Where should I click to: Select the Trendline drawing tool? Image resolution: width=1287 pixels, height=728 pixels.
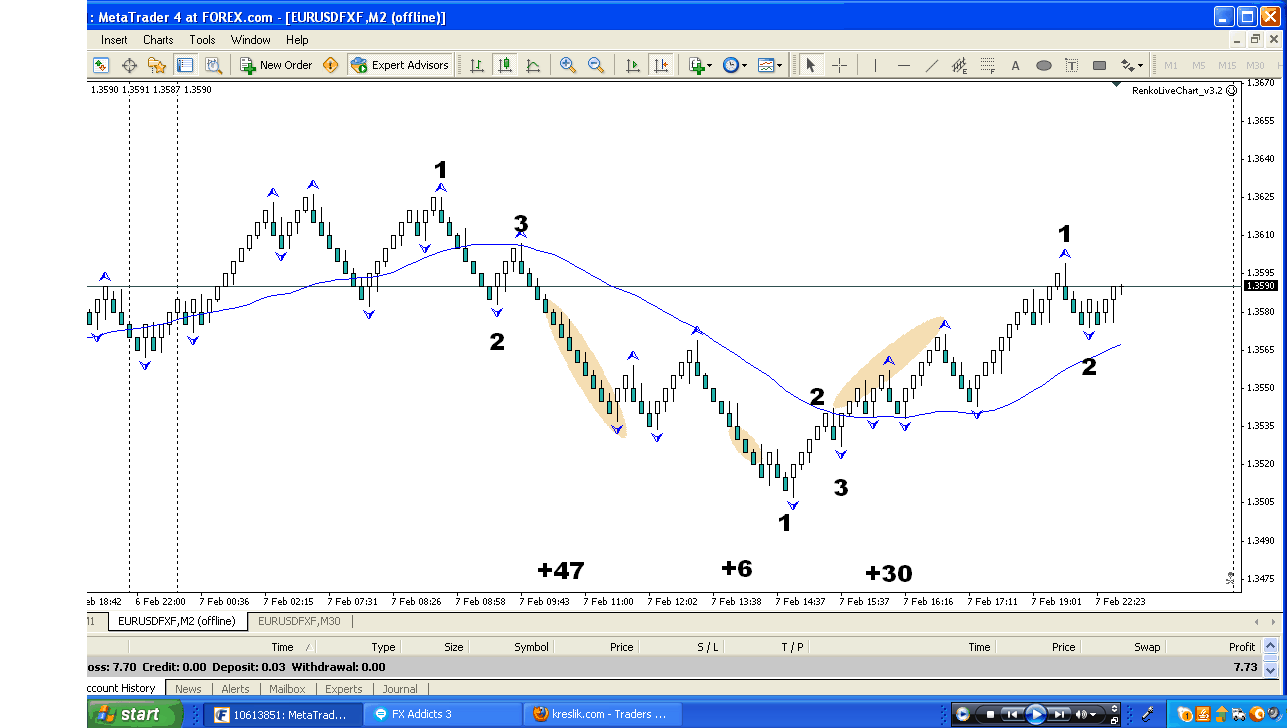[x=931, y=65]
